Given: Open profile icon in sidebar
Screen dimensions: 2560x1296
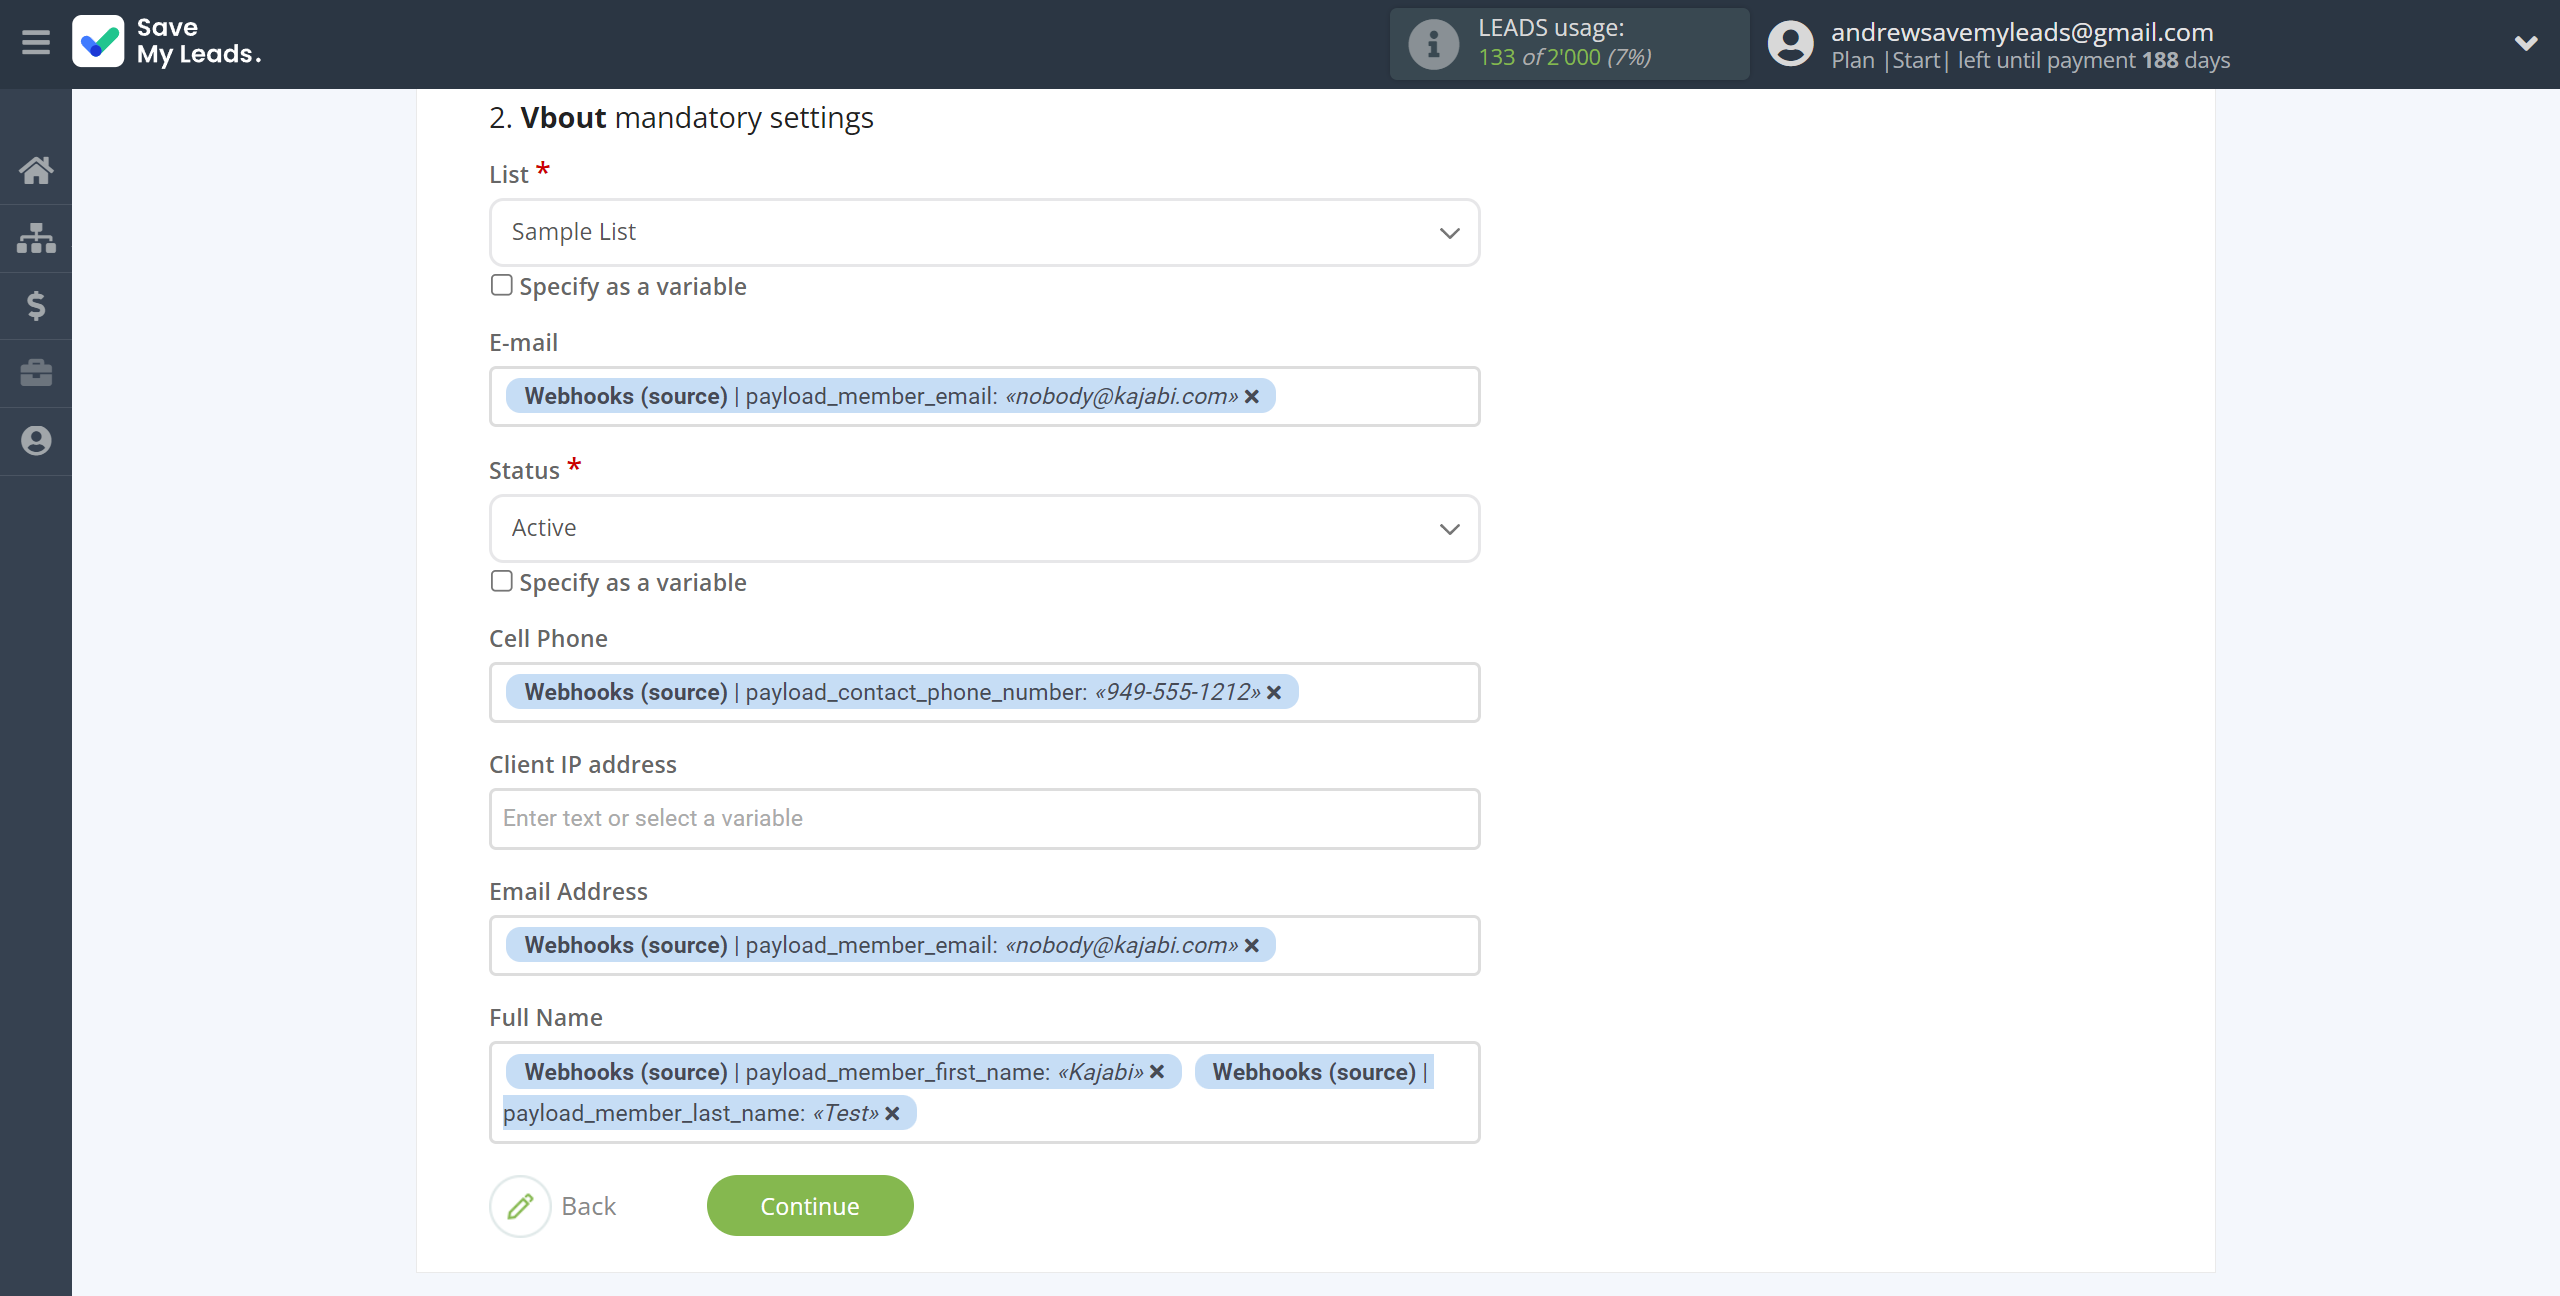Looking at the screenshot, I should pos(36,441).
